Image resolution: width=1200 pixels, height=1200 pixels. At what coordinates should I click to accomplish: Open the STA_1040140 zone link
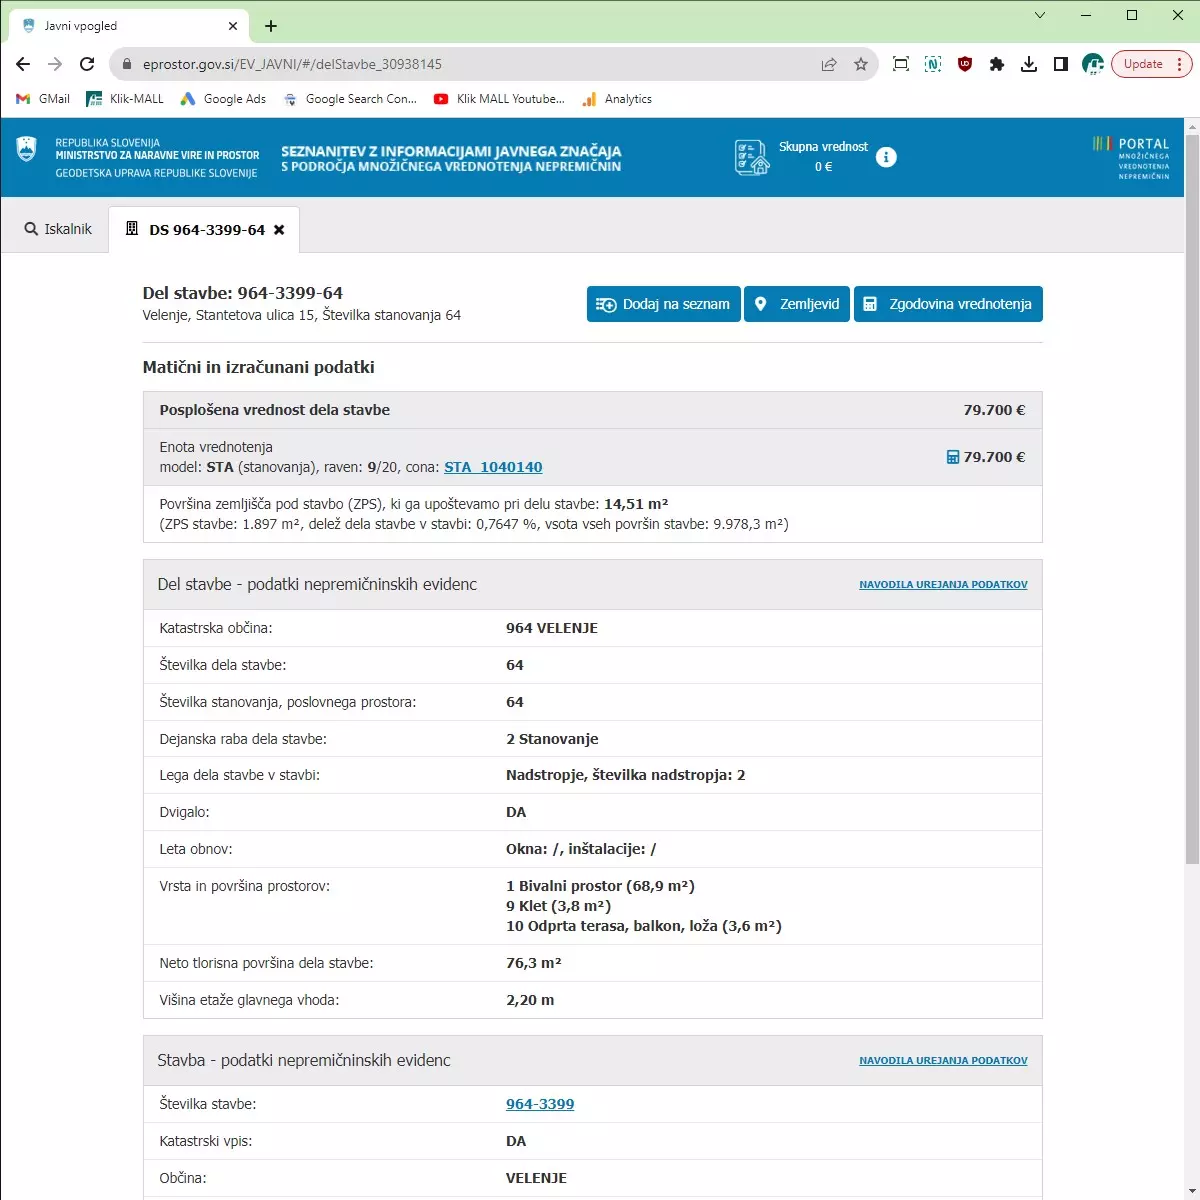[493, 467]
